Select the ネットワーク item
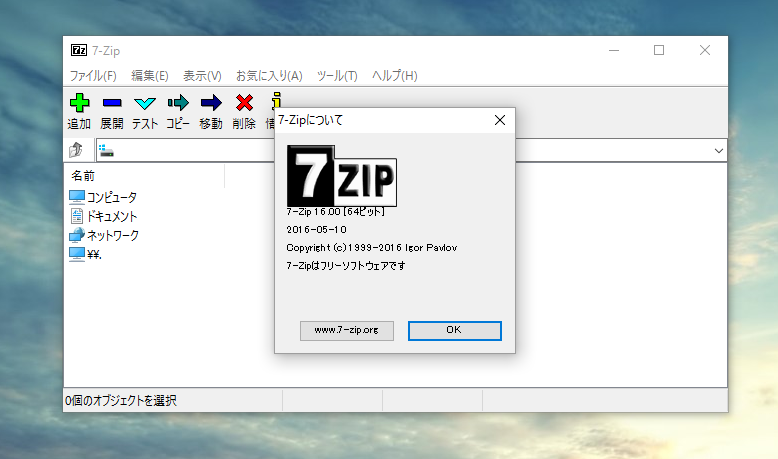Screen dimensions: 778x459 click(104, 235)
